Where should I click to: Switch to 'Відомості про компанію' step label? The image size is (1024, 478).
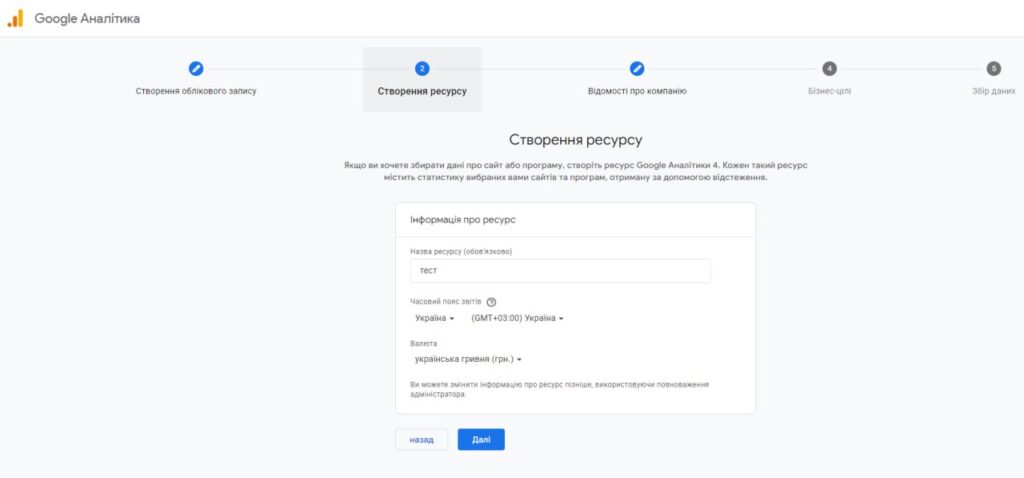point(637,91)
